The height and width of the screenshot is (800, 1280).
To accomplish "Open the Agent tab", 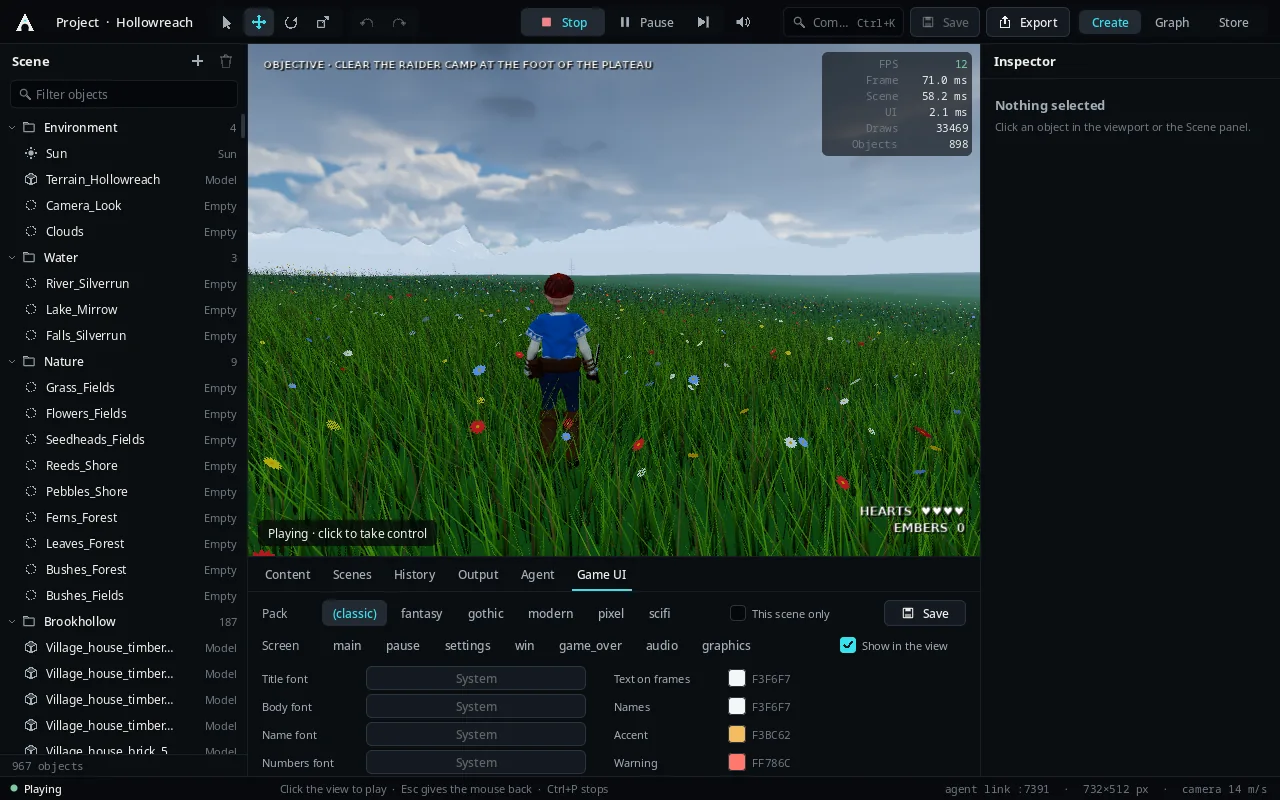I will point(537,574).
